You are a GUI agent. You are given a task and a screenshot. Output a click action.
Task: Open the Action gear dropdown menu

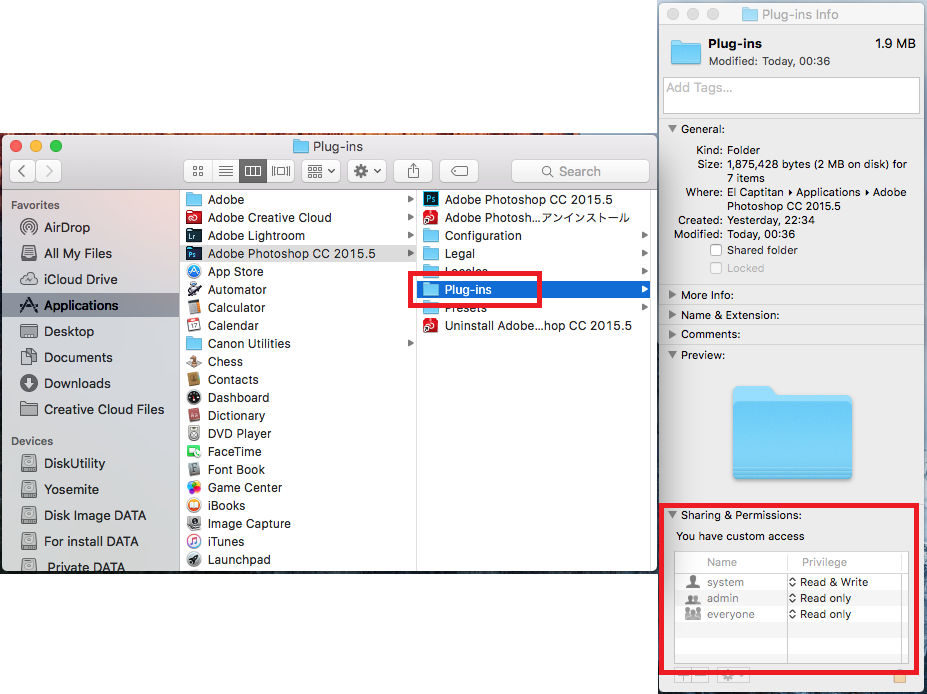pyautogui.click(x=366, y=171)
